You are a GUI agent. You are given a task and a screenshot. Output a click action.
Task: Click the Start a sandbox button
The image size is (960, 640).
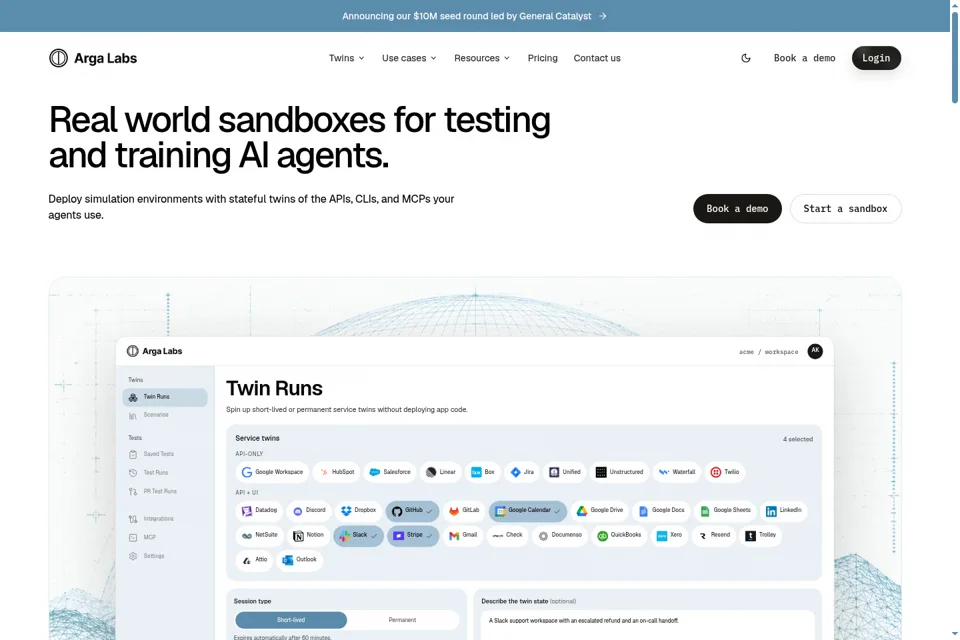(x=846, y=209)
